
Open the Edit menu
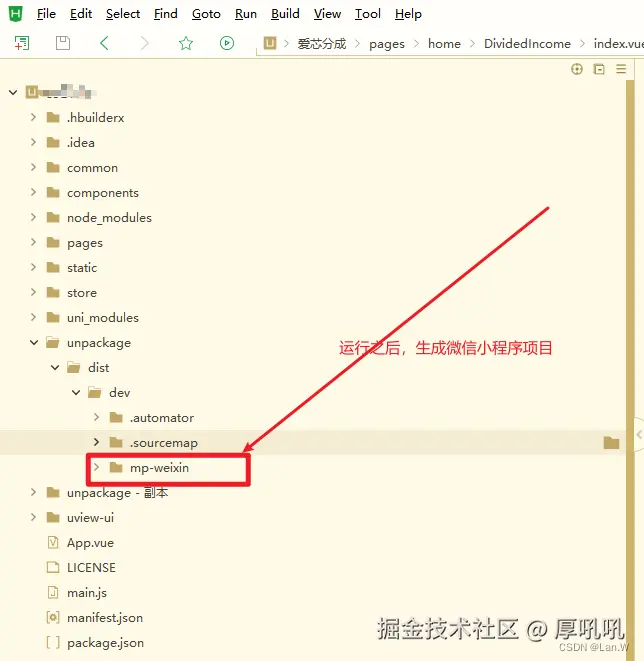pos(81,14)
